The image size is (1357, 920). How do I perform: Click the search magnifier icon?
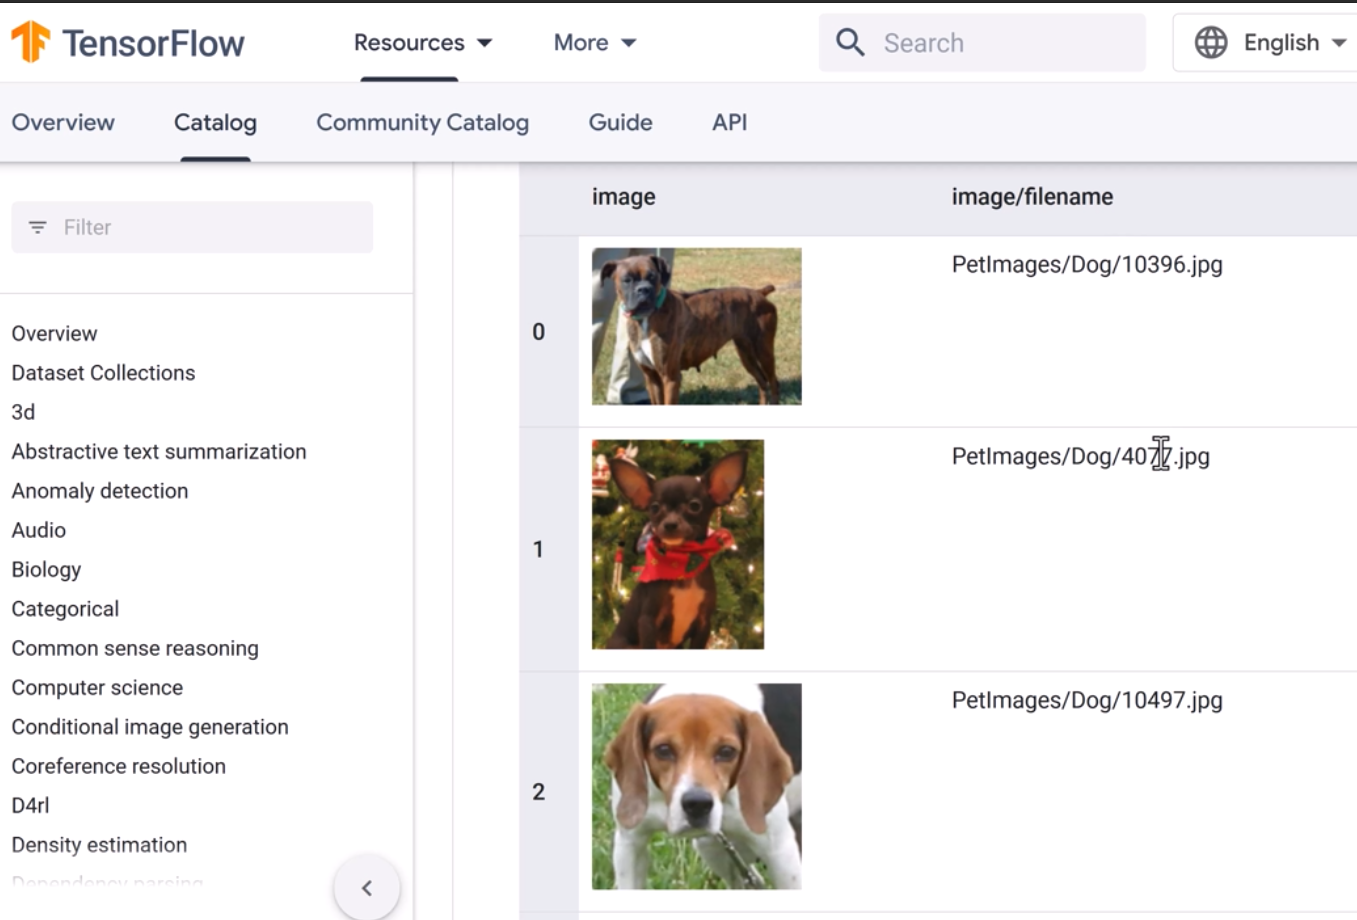click(x=850, y=42)
